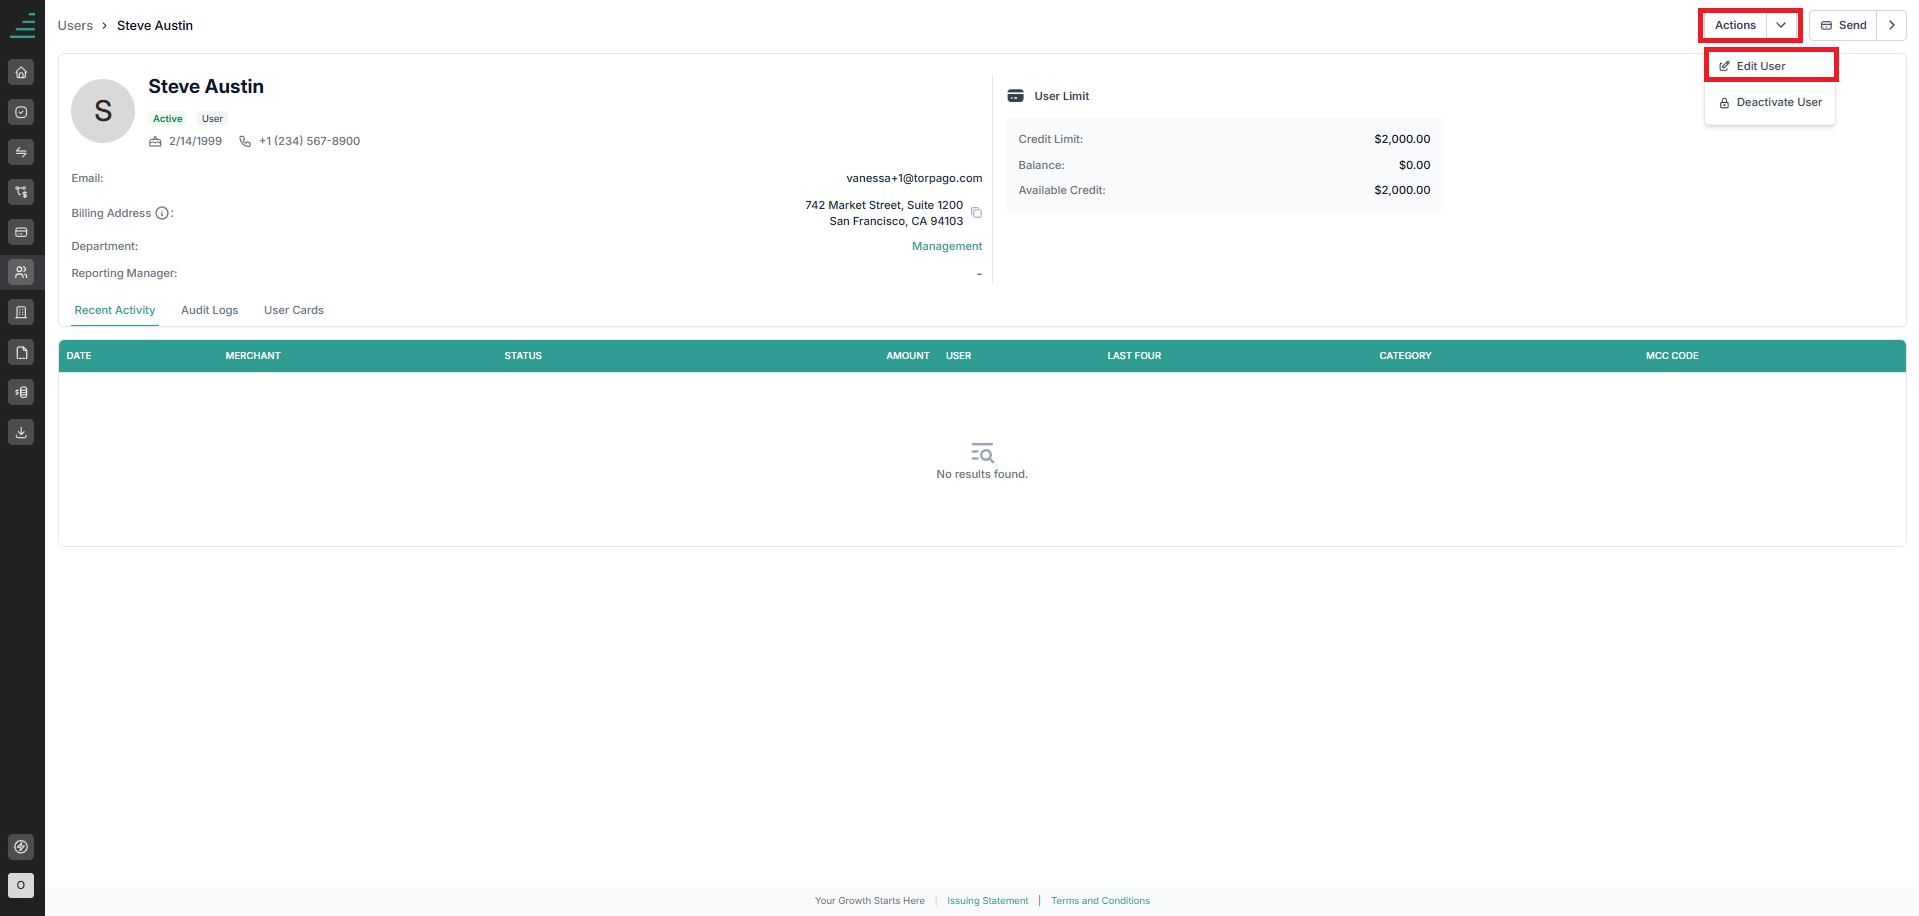The height and width of the screenshot is (916, 1919).
Task: Click the Billing Address info icon
Action: point(162,213)
